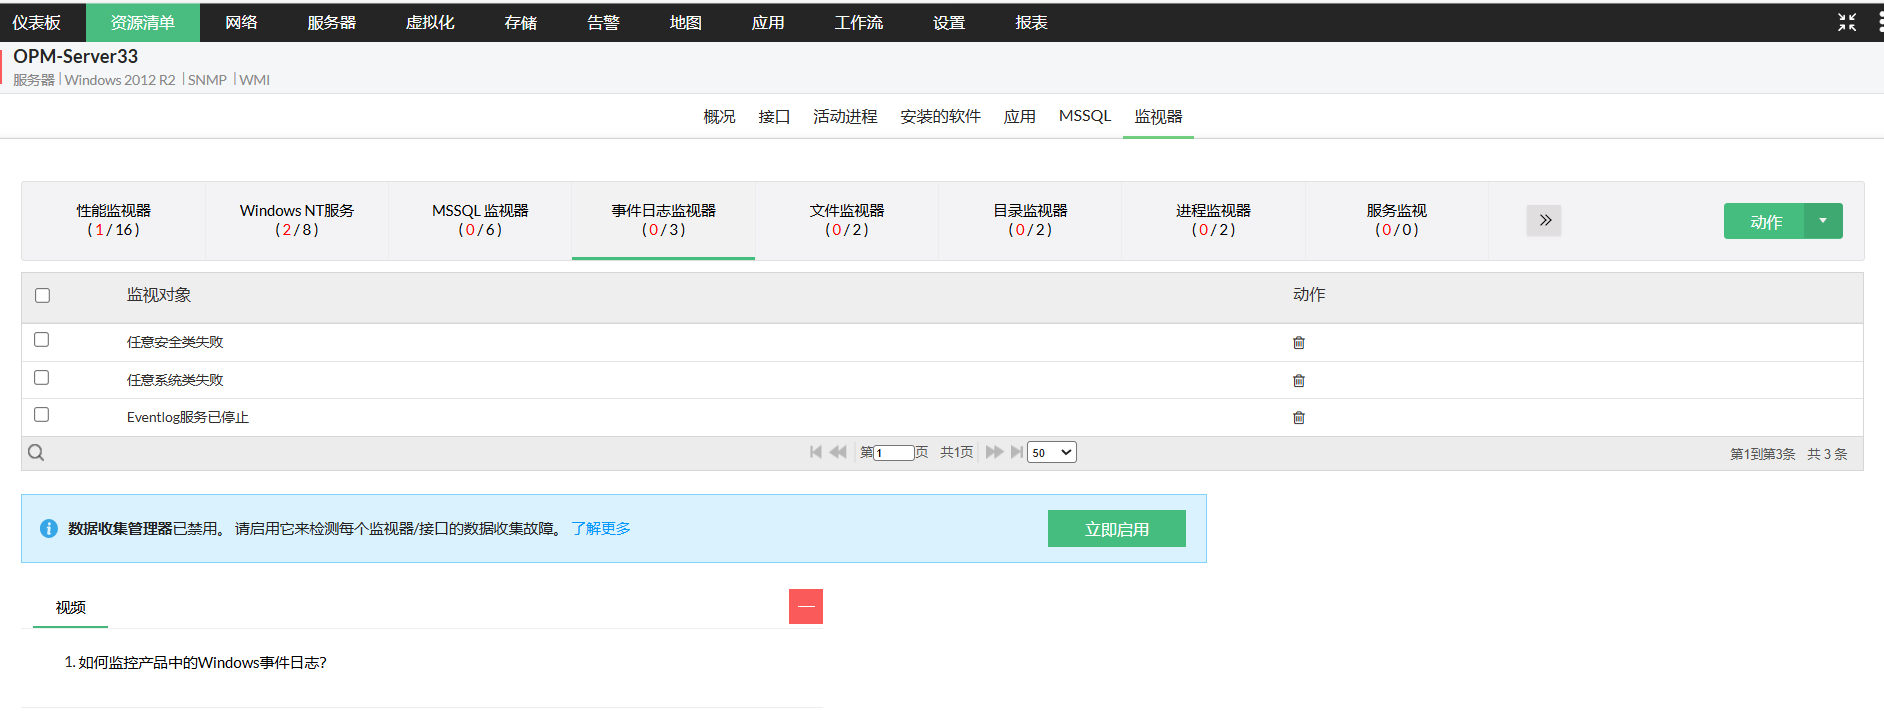The width and height of the screenshot is (1884, 711).
Task: Open the Windows事件日志 video link
Action: pyautogui.click(x=202, y=662)
